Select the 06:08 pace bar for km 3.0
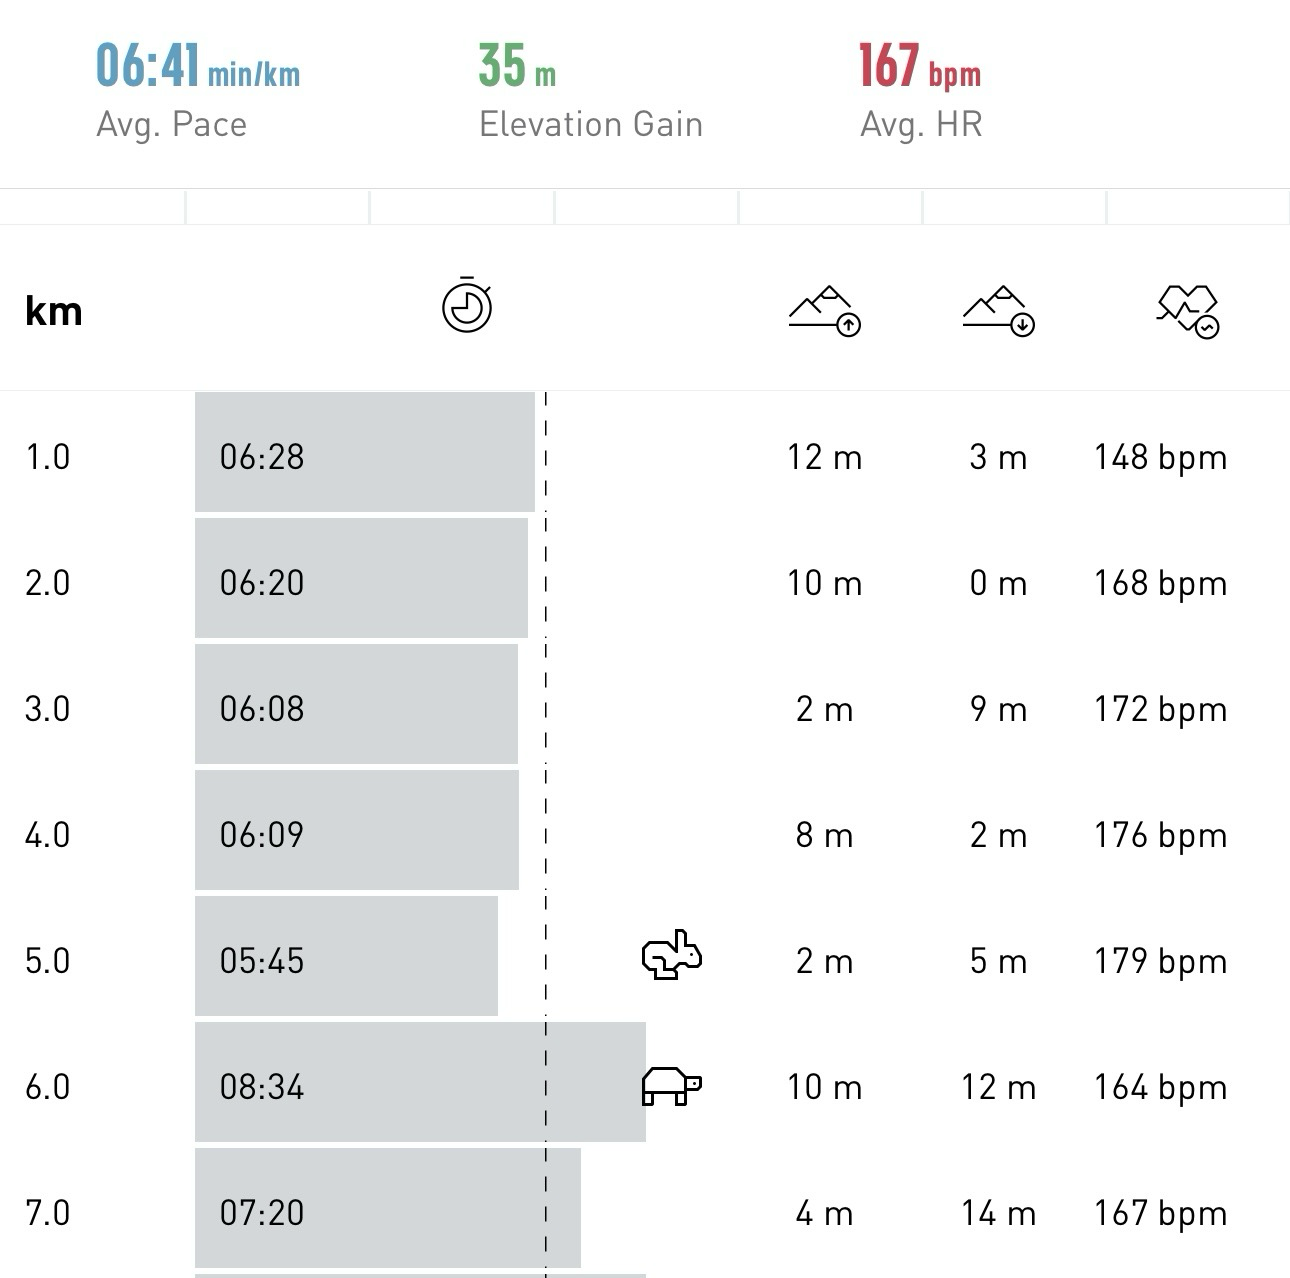 pyautogui.click(x=356, y=704)
